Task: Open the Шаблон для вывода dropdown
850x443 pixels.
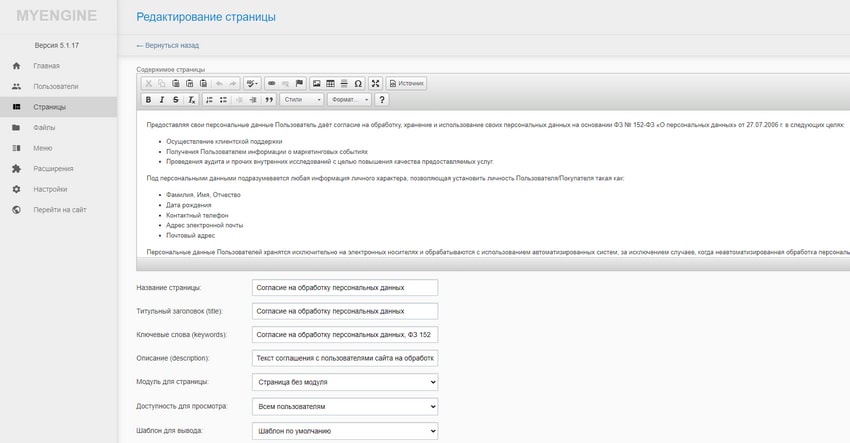Action: (345, 431)
